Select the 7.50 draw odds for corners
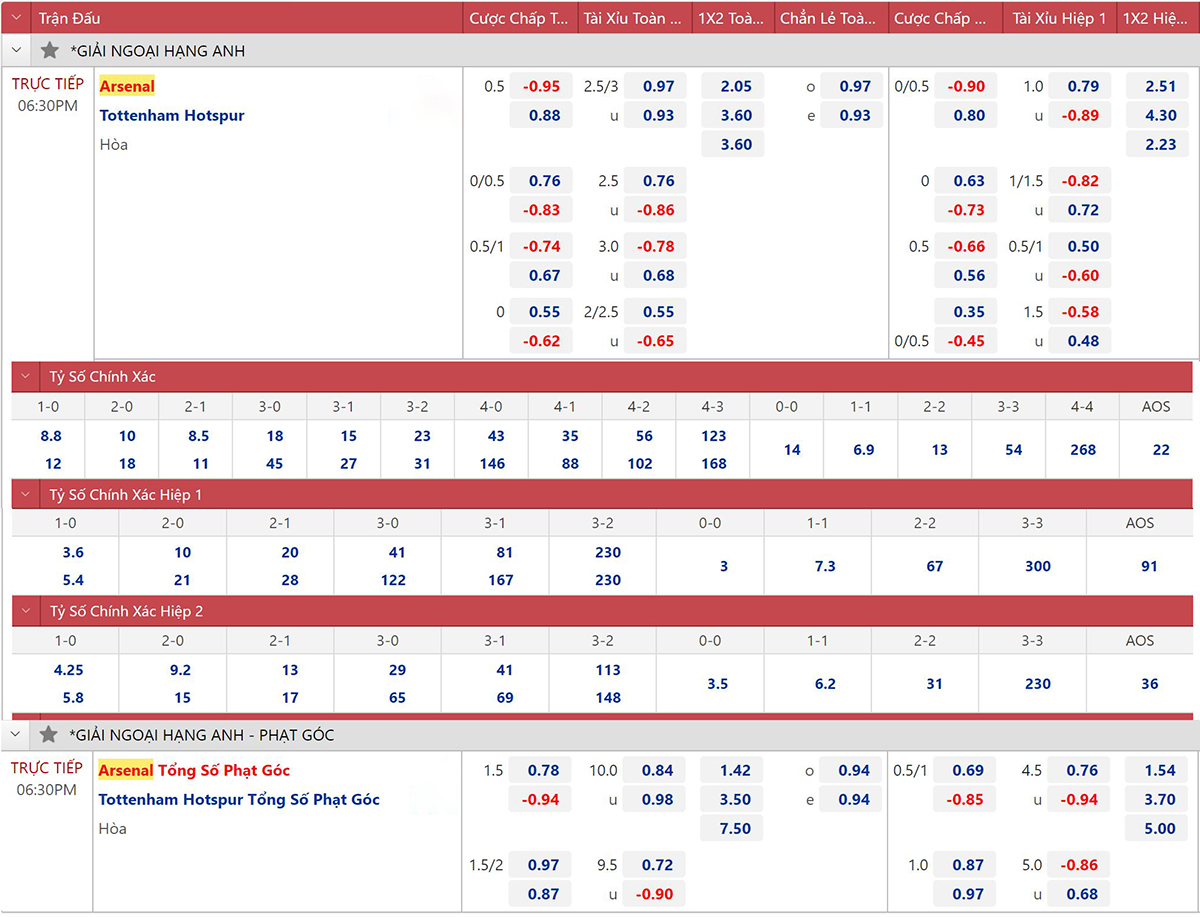This screenshot has width=1200, height=917. (x=735, y=828)
